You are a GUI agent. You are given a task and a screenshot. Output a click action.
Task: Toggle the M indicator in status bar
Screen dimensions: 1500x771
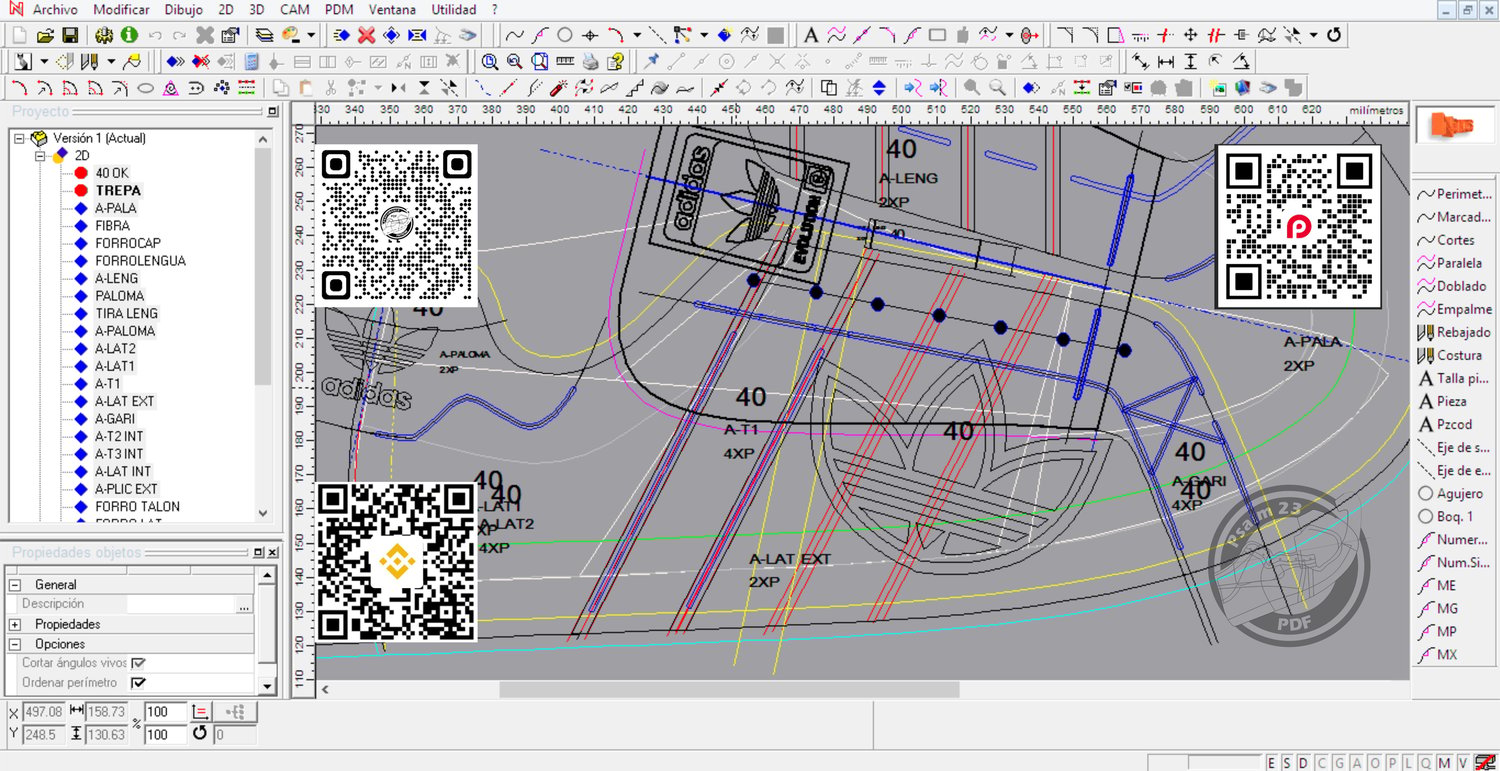pyautogui.click(x=1446, y=763)
